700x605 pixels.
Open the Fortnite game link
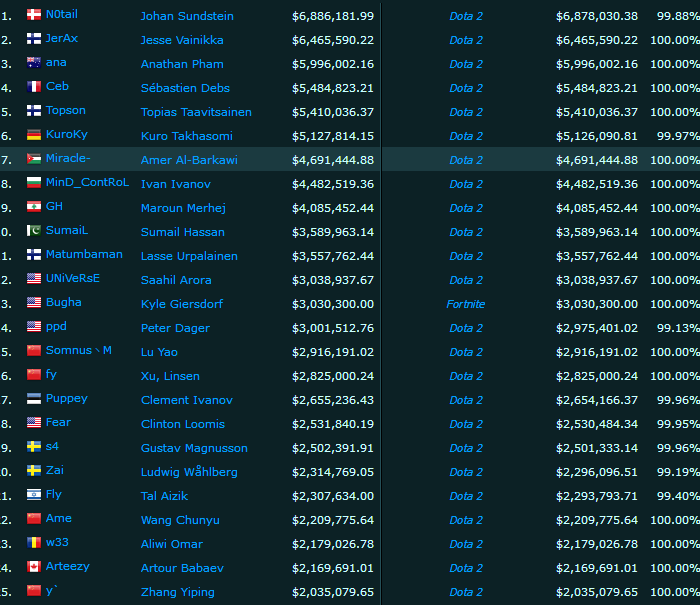coord(465,304)
